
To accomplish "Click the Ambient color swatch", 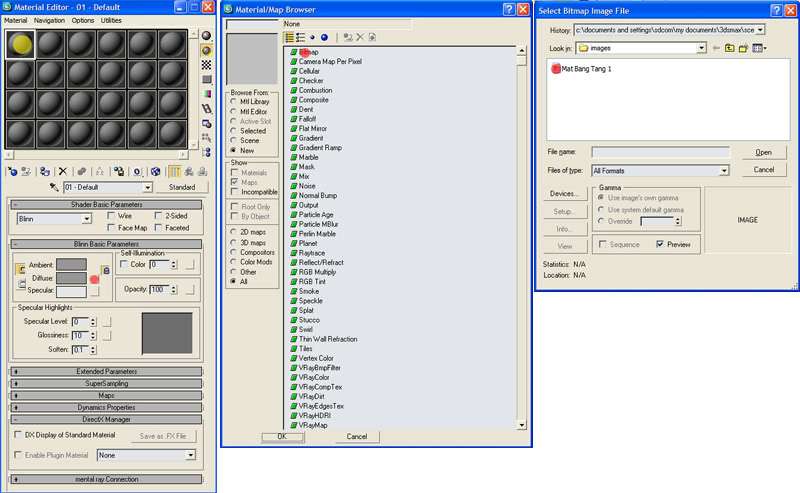I will click(71, 264).
